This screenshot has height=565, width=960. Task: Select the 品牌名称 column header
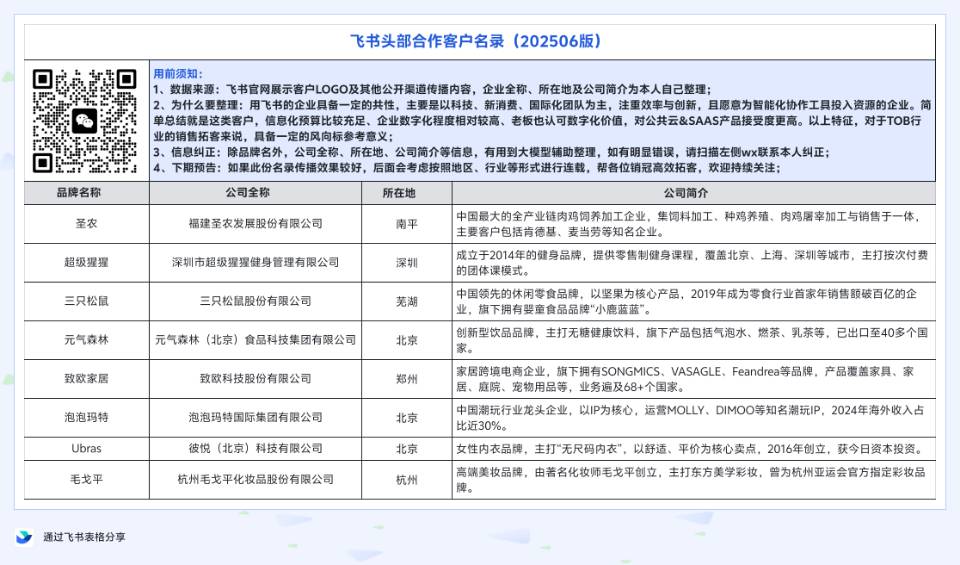click(86, 193)
